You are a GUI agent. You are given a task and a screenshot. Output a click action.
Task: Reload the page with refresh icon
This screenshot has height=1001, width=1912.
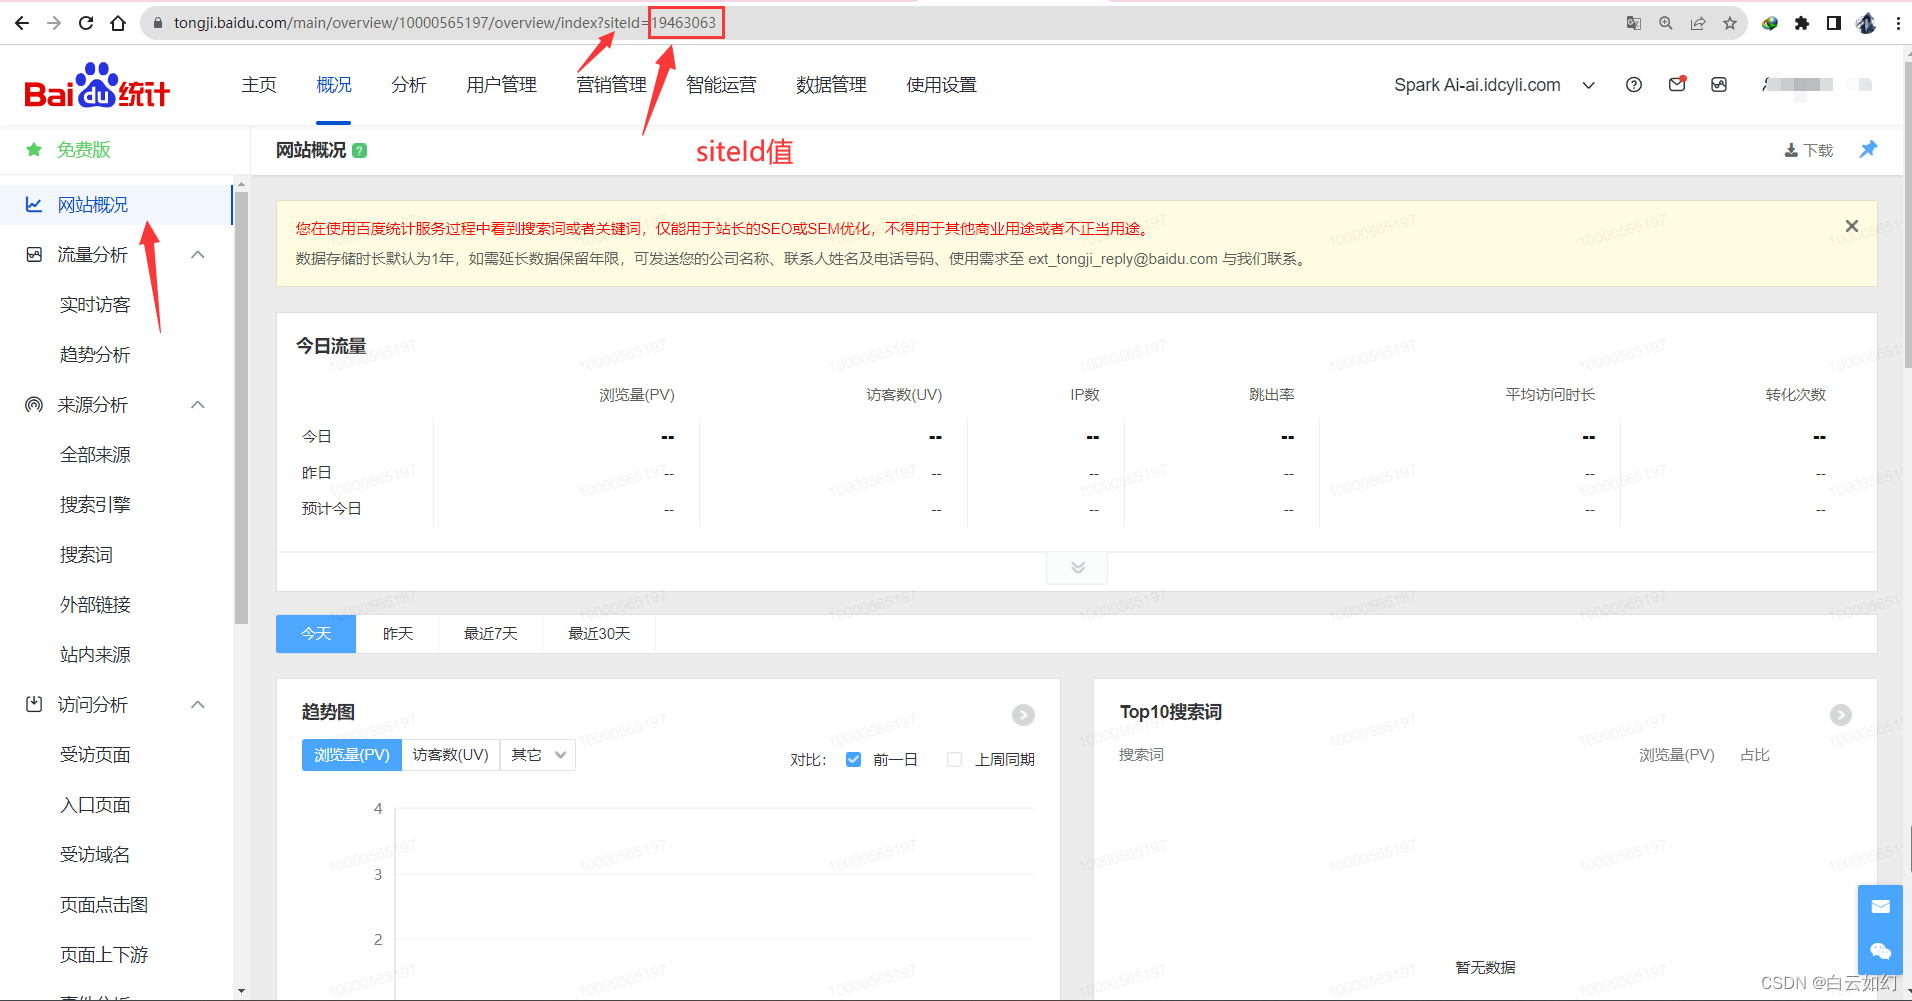click(x=86, y=23)
